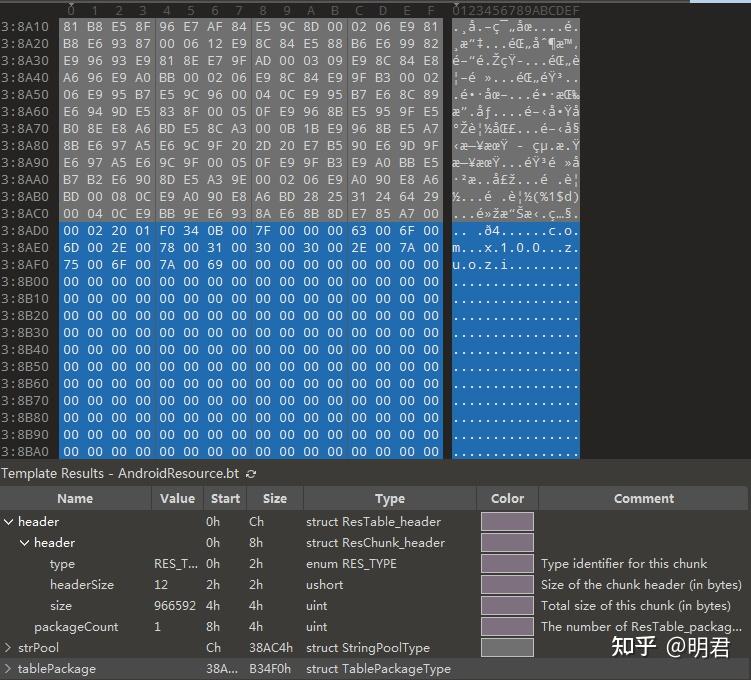Click B34F0h size of tablePackage
Screen dimensions: 751x680
click(x=270, y=669)
